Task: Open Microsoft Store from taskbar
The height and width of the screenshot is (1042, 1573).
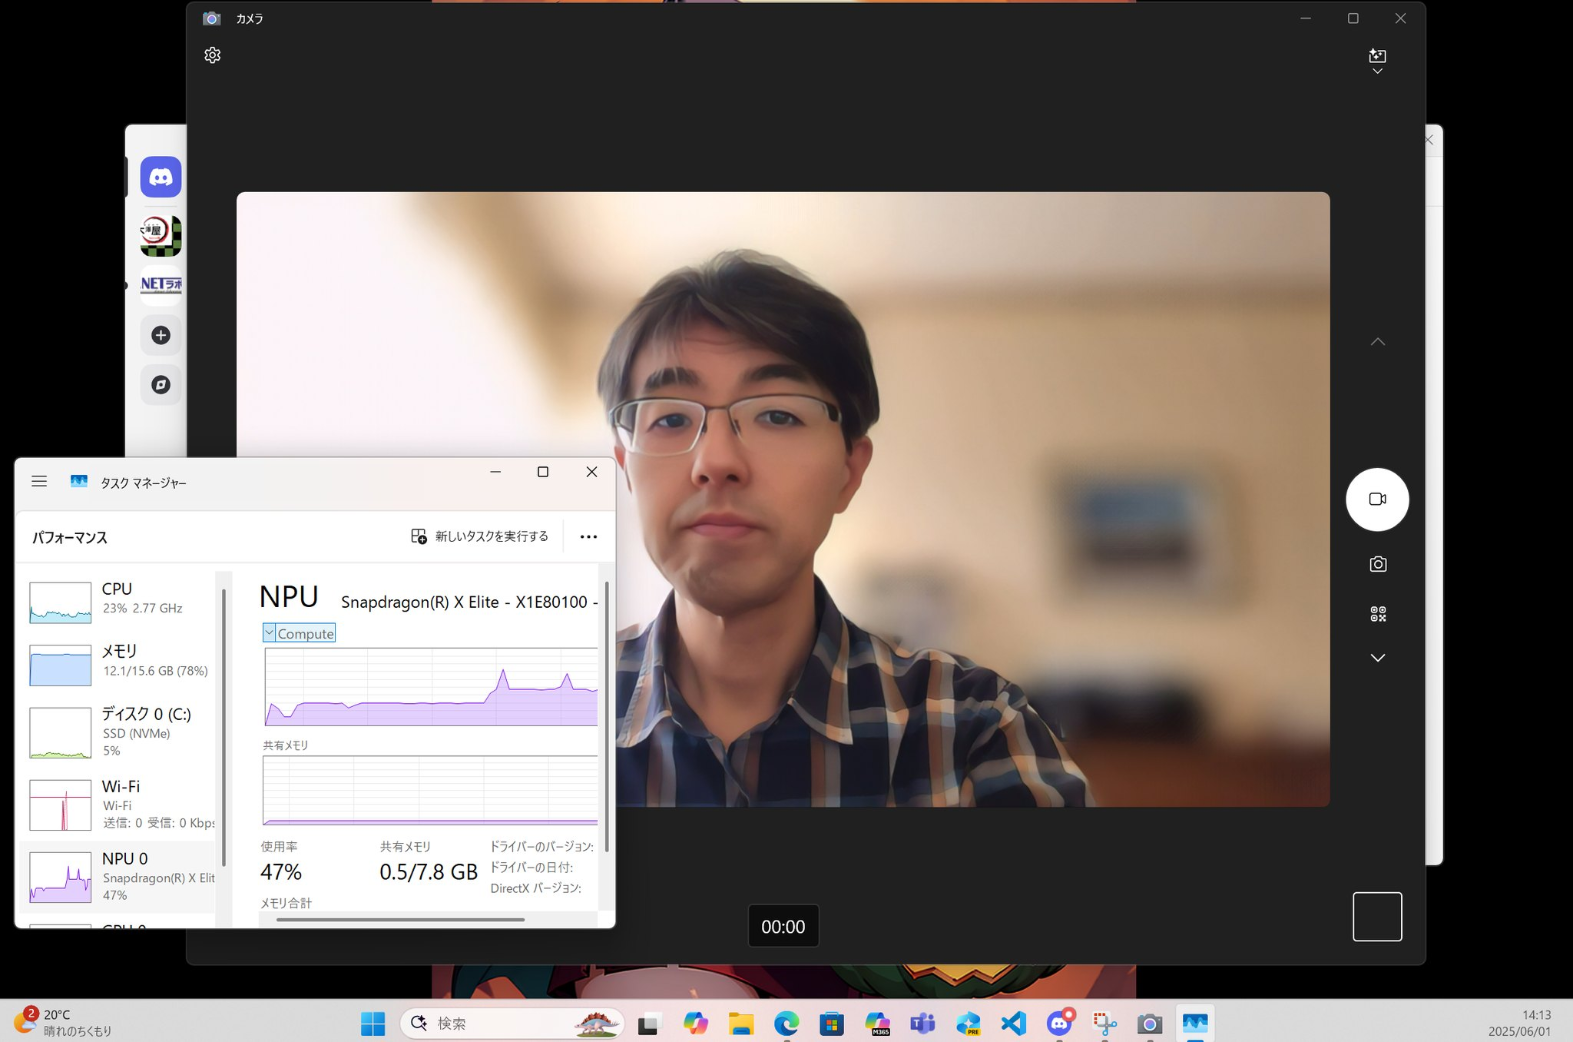Action: click(x=832, y=1024)
